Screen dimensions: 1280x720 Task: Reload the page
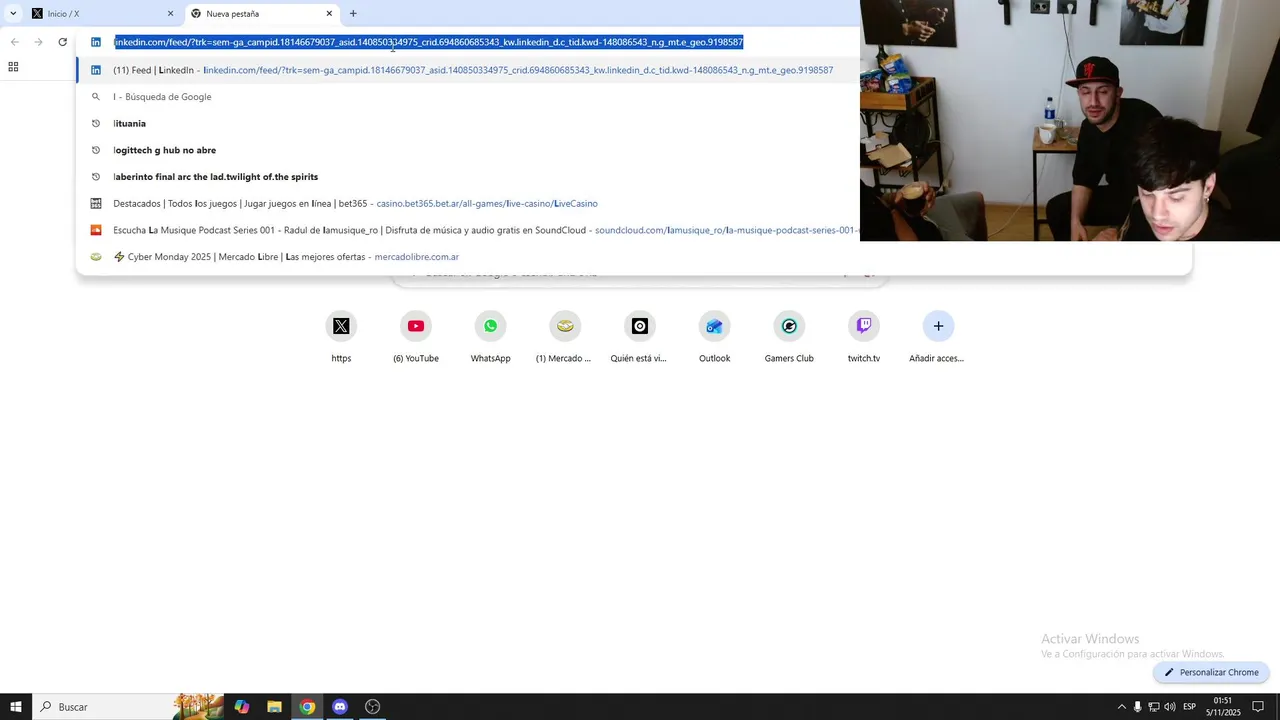(x=62, y=42)
